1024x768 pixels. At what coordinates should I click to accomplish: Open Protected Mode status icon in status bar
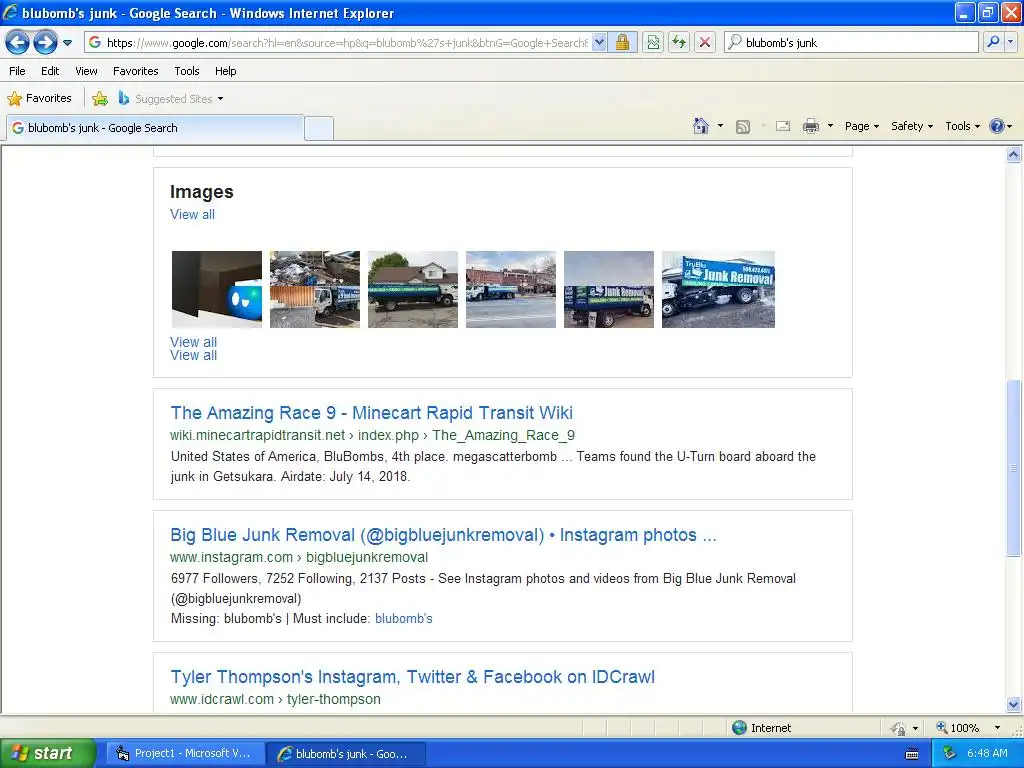(x=899, y=728)
